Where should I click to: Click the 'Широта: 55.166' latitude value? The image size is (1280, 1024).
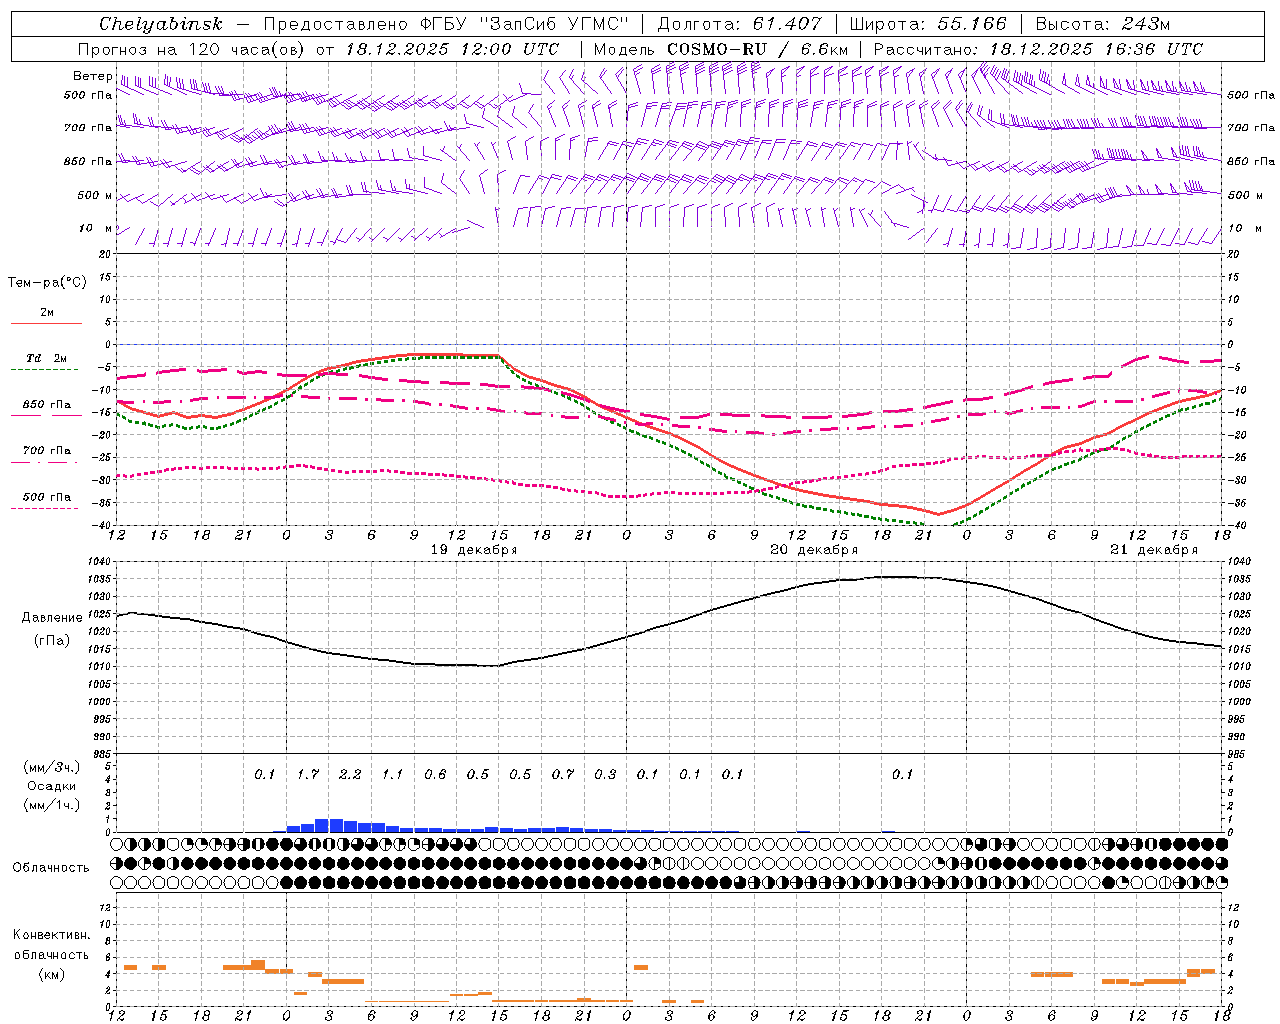(x=928, y=24)
